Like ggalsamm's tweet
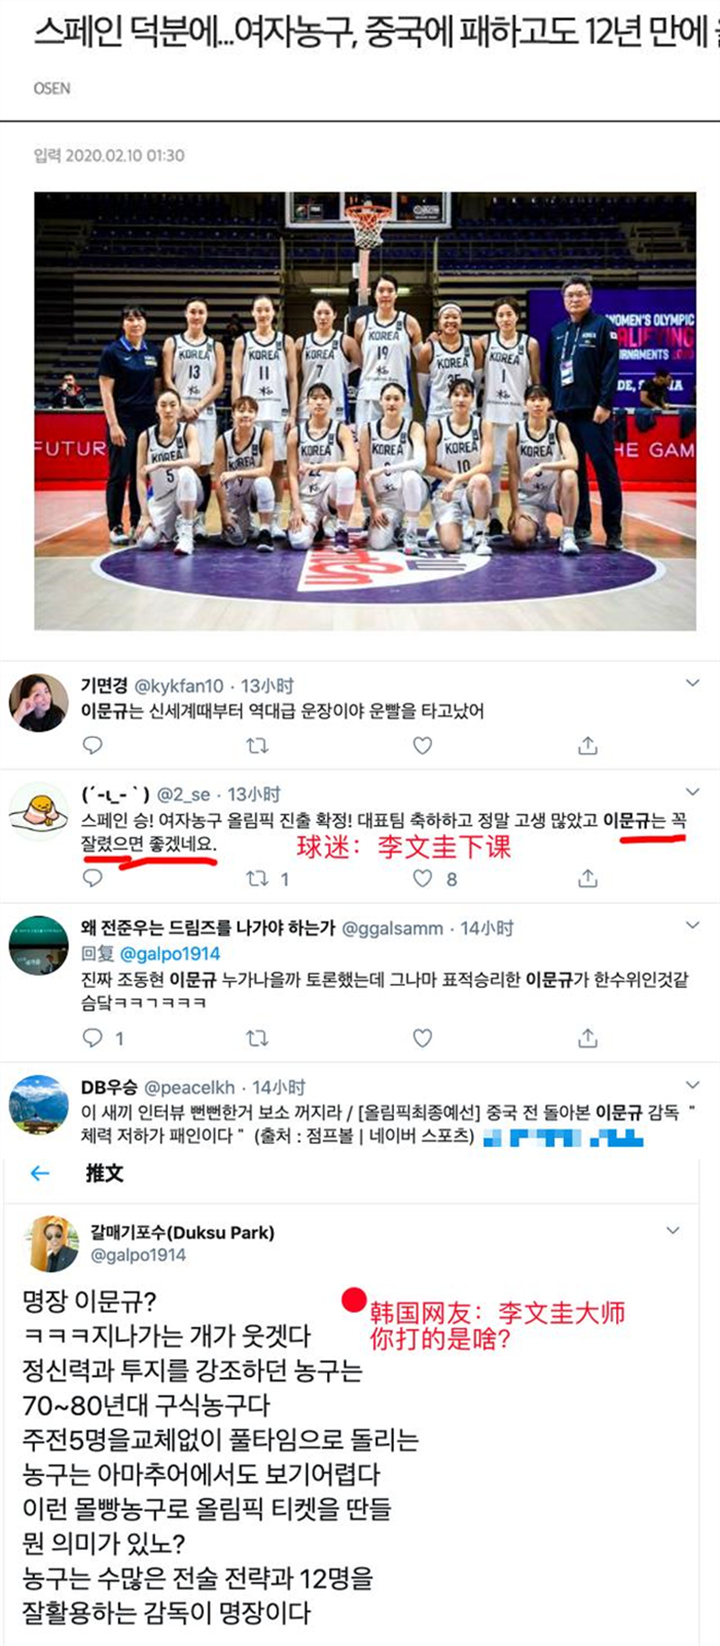The image size is (720, 1646). click(x=423, y=1038)
